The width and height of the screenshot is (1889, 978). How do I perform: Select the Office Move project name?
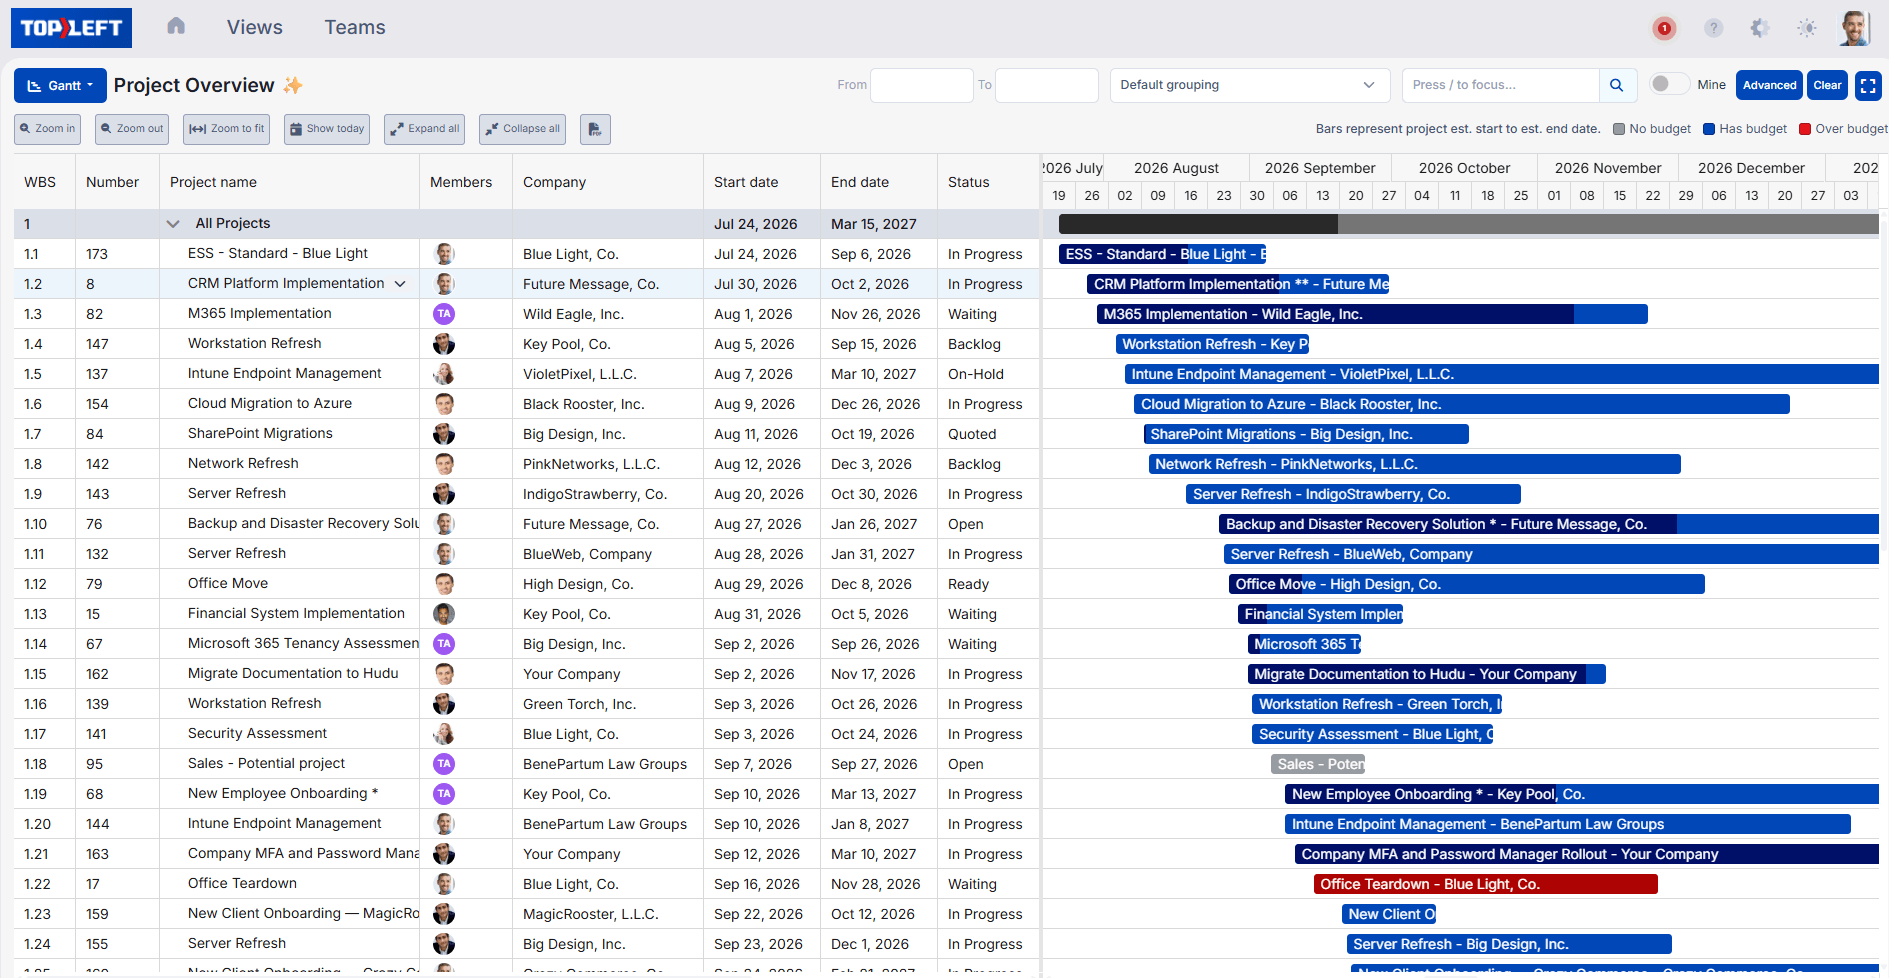coord(228,583)
